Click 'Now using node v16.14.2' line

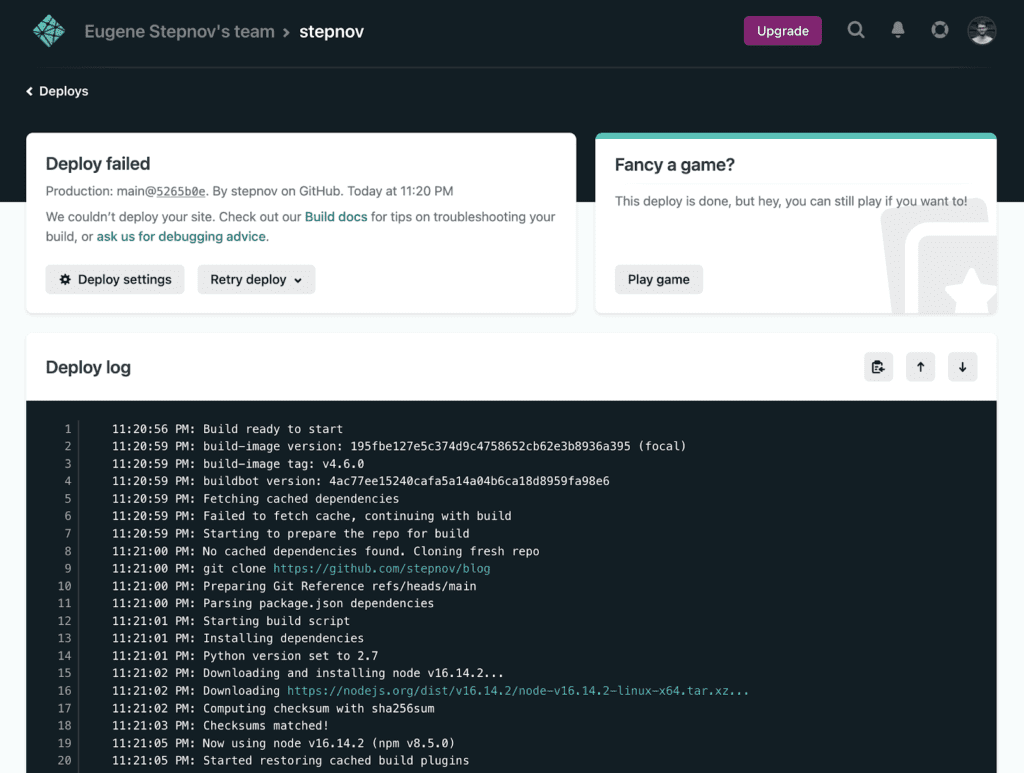[283, 743]
